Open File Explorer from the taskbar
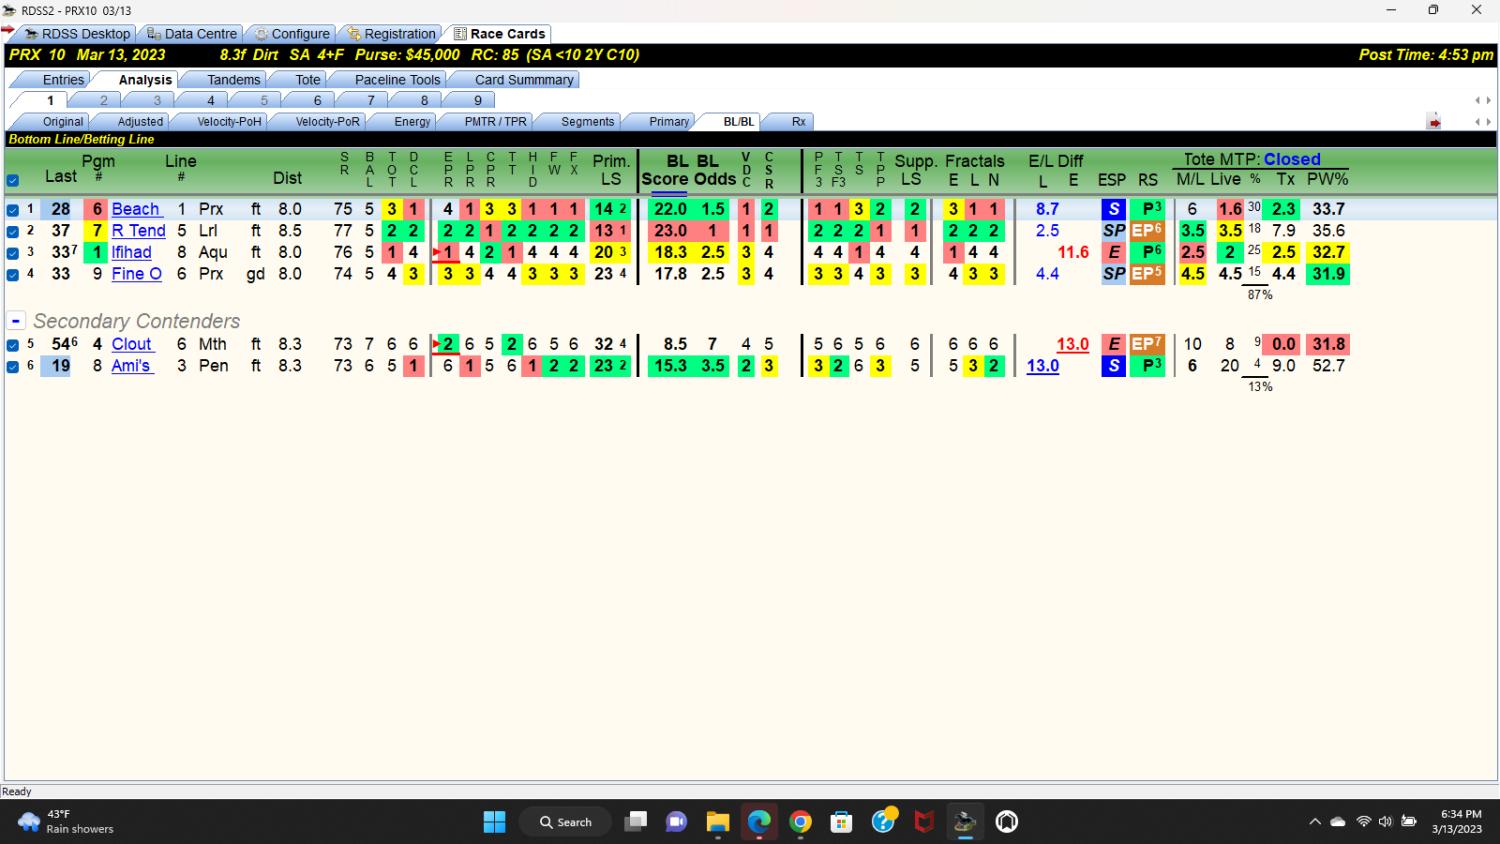 [717, 822]
